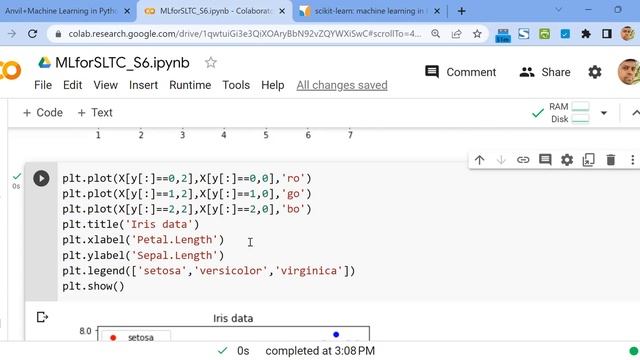Open cell editor settings gear
Viewport: 640px width, 360px height.
pos(567,160)
